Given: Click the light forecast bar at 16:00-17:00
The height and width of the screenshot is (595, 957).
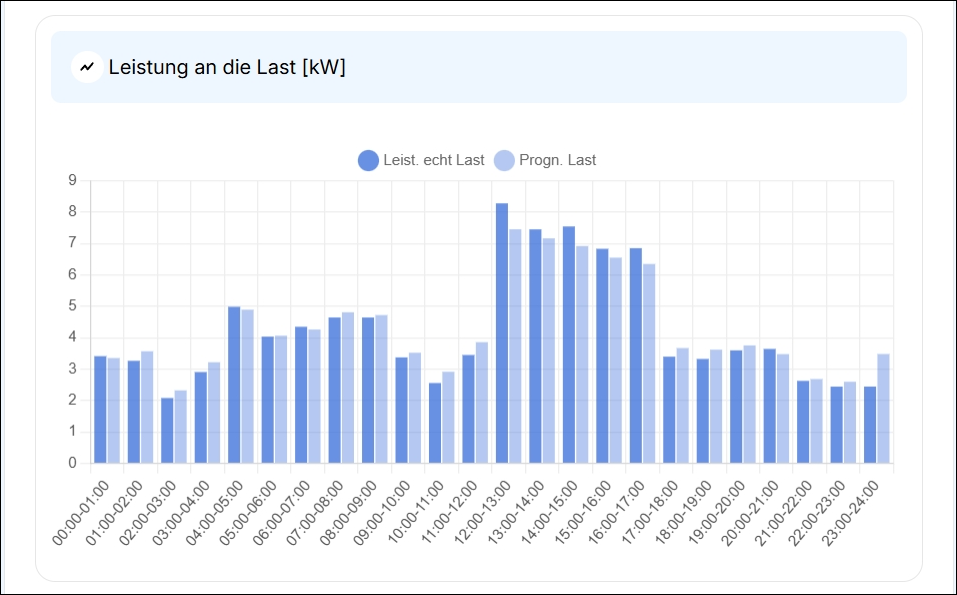Looking at the screenshot, I should [649, 364].
